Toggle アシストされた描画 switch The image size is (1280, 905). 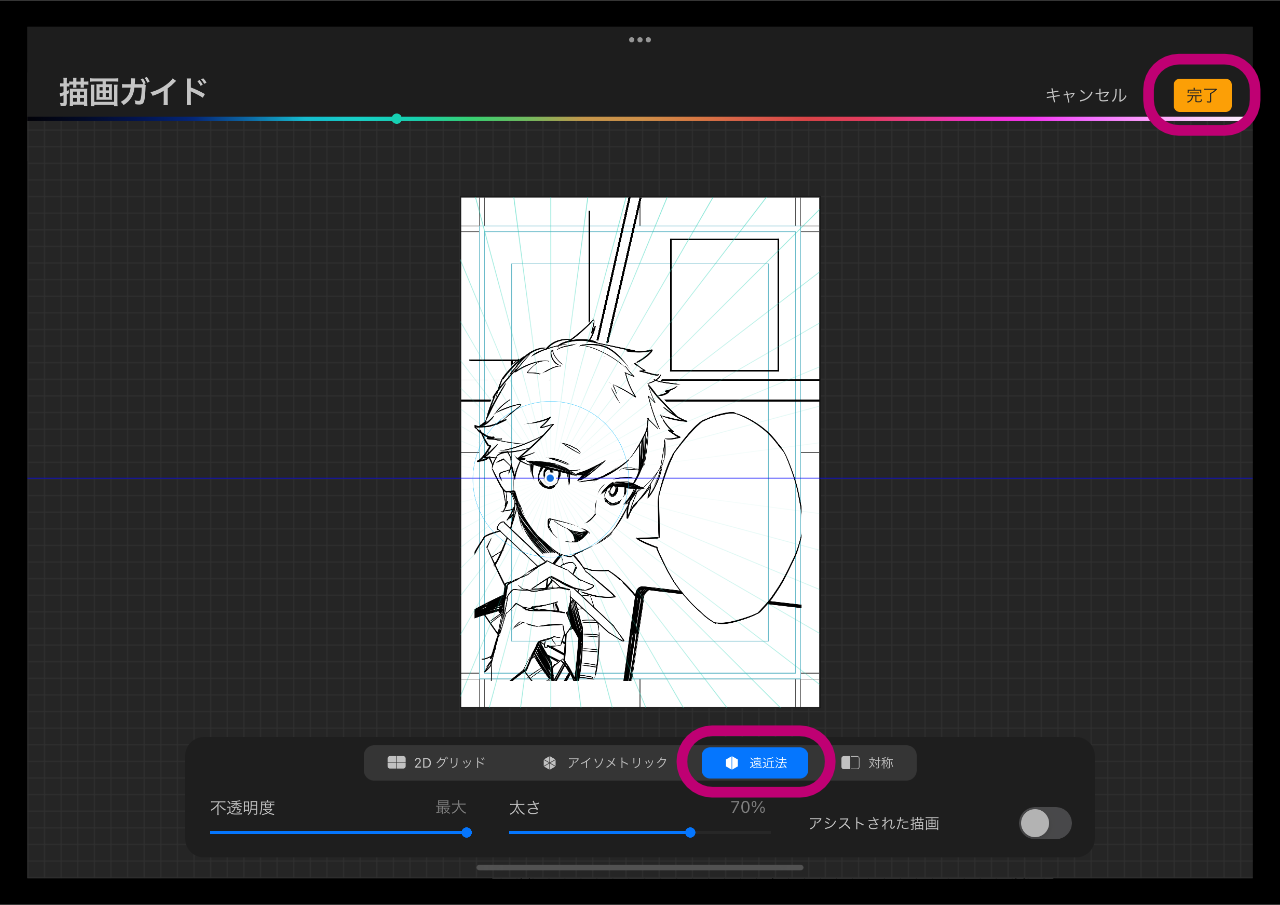pos(1045,823)
